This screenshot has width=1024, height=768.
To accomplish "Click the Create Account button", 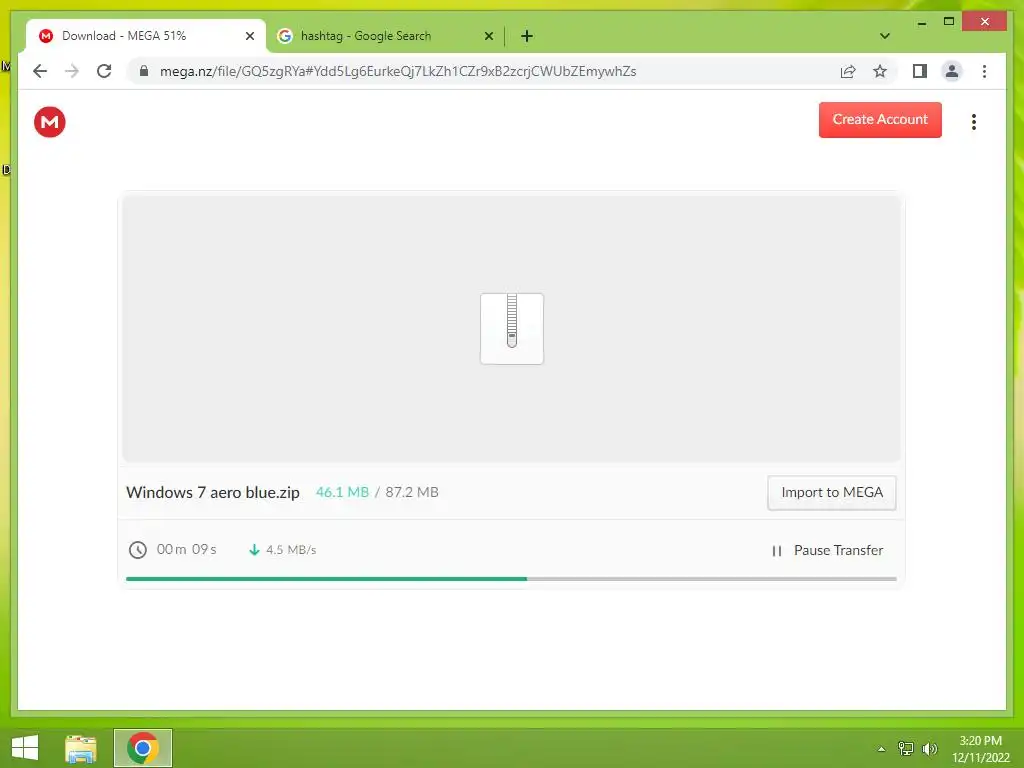I will 880,120.
